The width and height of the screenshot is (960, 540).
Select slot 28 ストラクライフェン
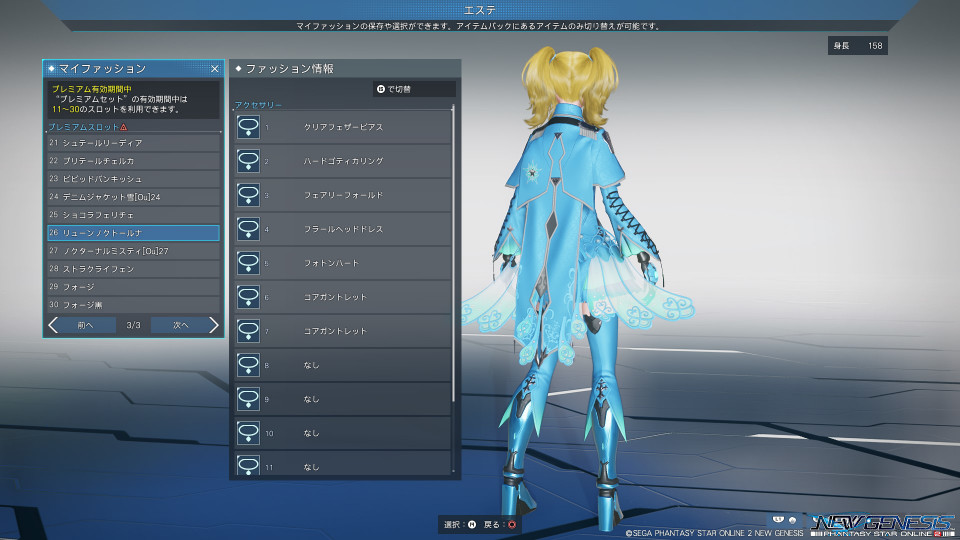[x=133, y=269]
